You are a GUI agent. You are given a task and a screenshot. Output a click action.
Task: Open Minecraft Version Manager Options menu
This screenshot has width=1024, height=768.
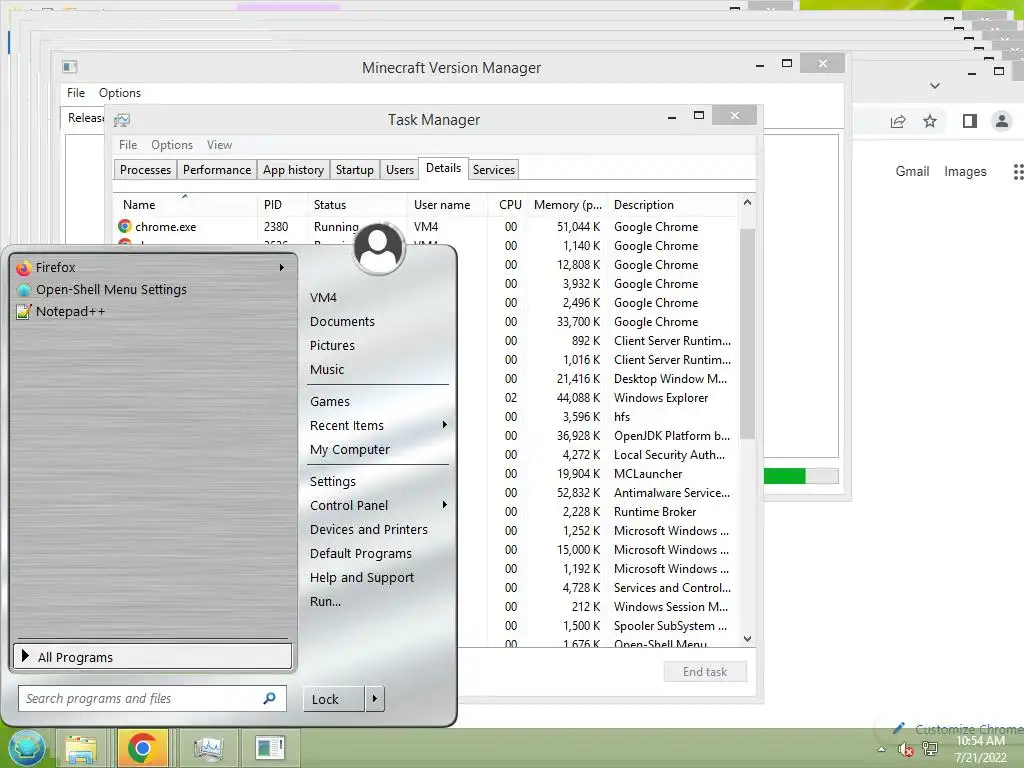pyautogui.click(x=120, y=93)
